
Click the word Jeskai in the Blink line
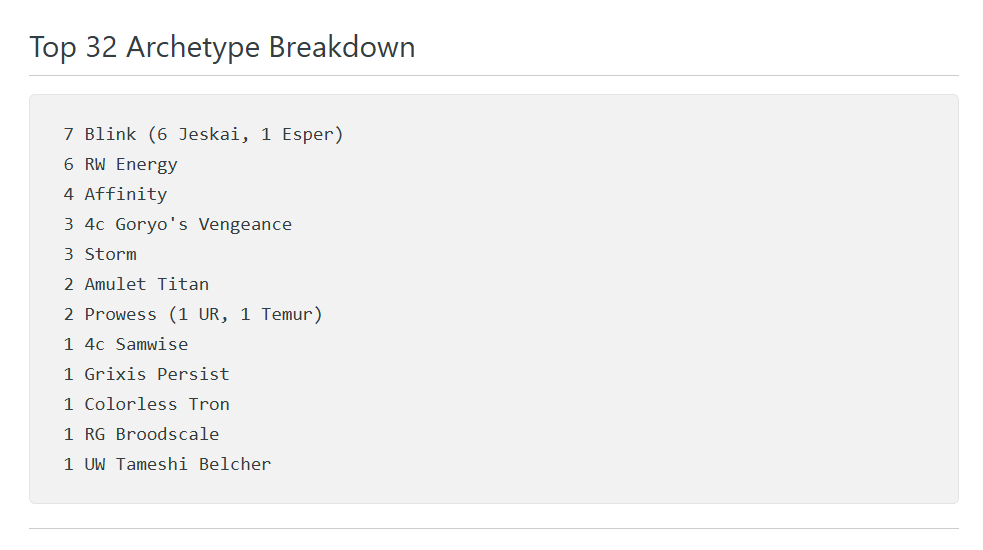(x=209, y=134)
